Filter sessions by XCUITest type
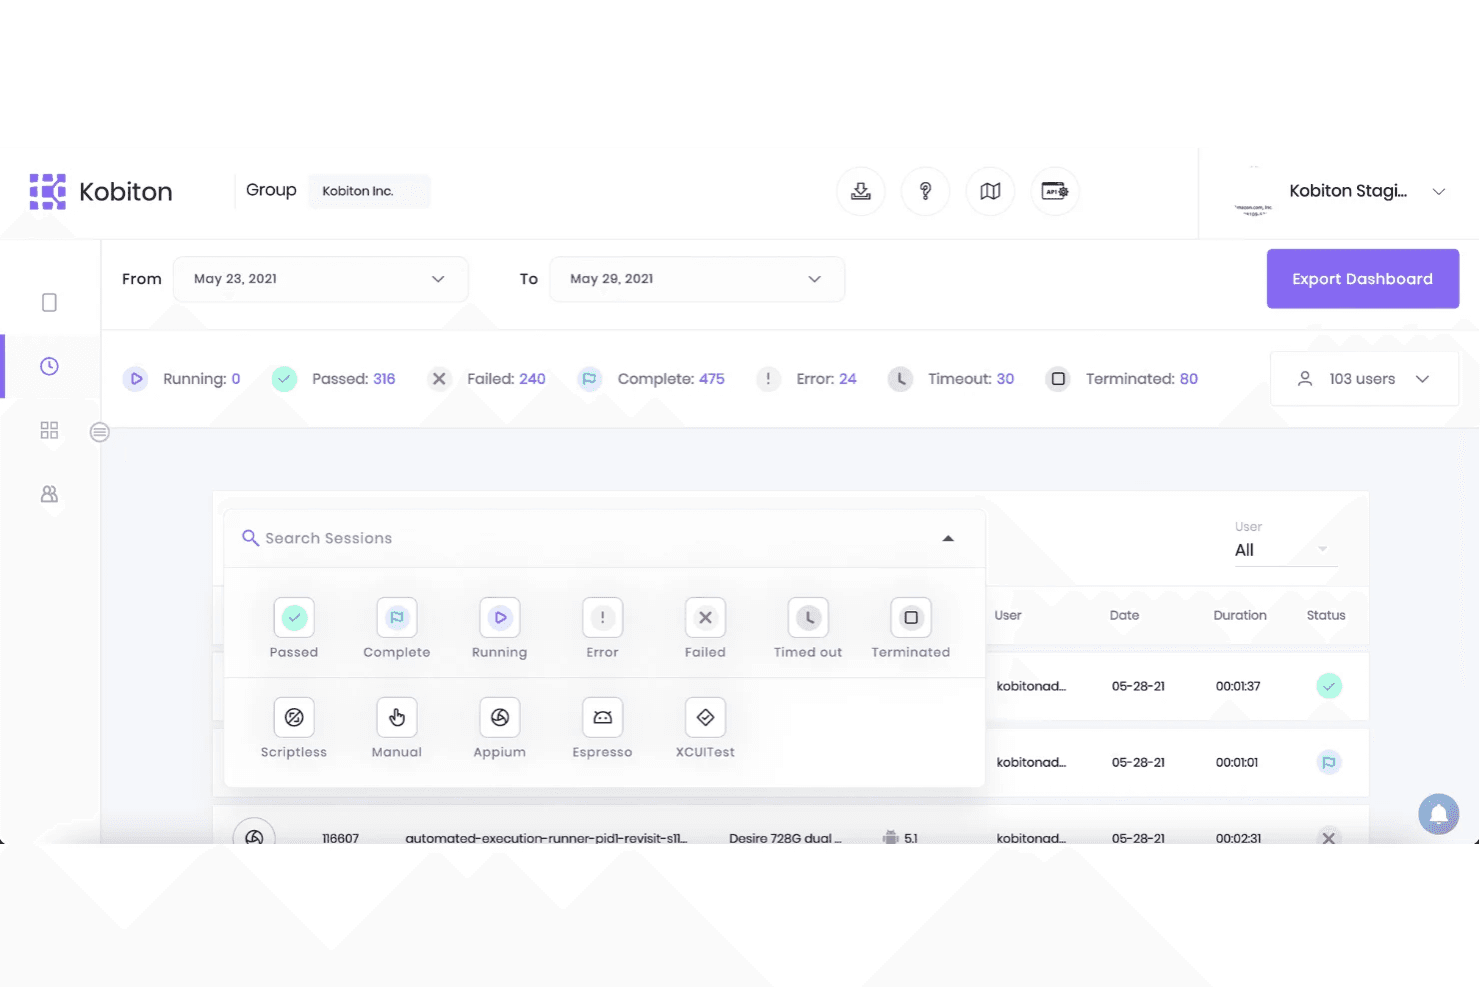The image size is (1480, 987). click(x=705, y=717)
